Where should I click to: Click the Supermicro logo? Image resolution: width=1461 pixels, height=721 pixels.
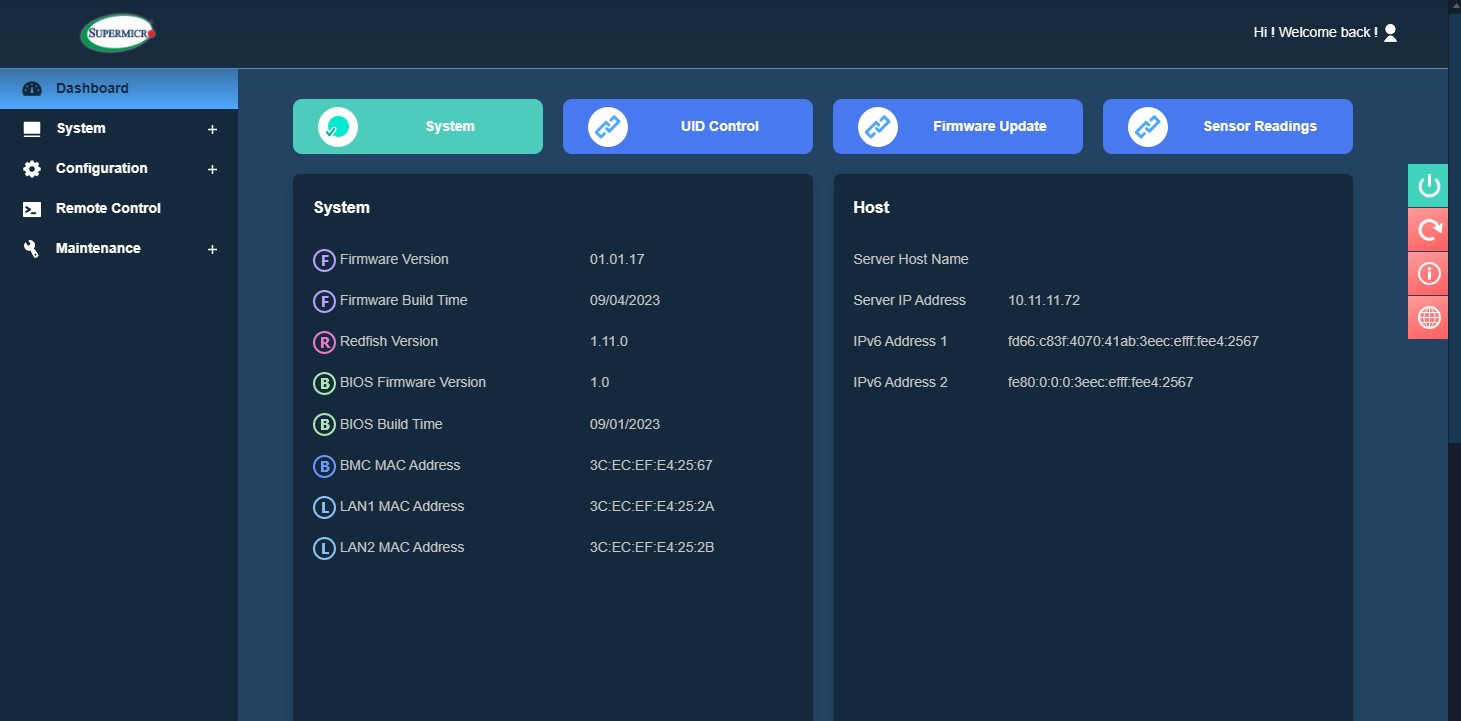point(118,34)
